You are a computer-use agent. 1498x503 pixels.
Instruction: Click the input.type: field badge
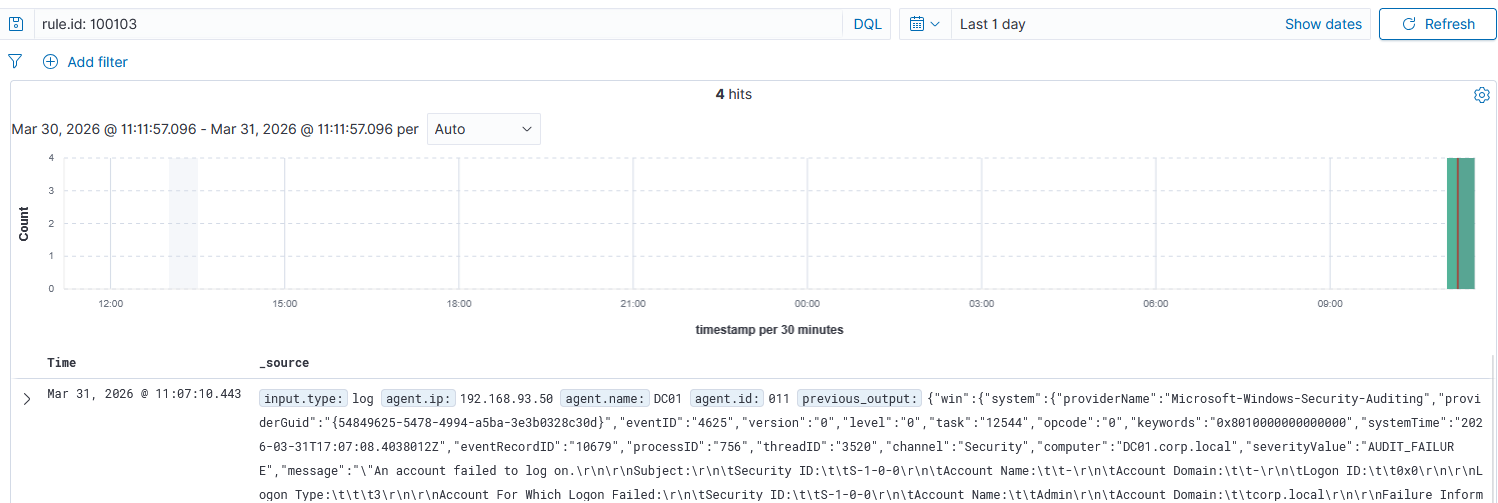tap(303, 398)
